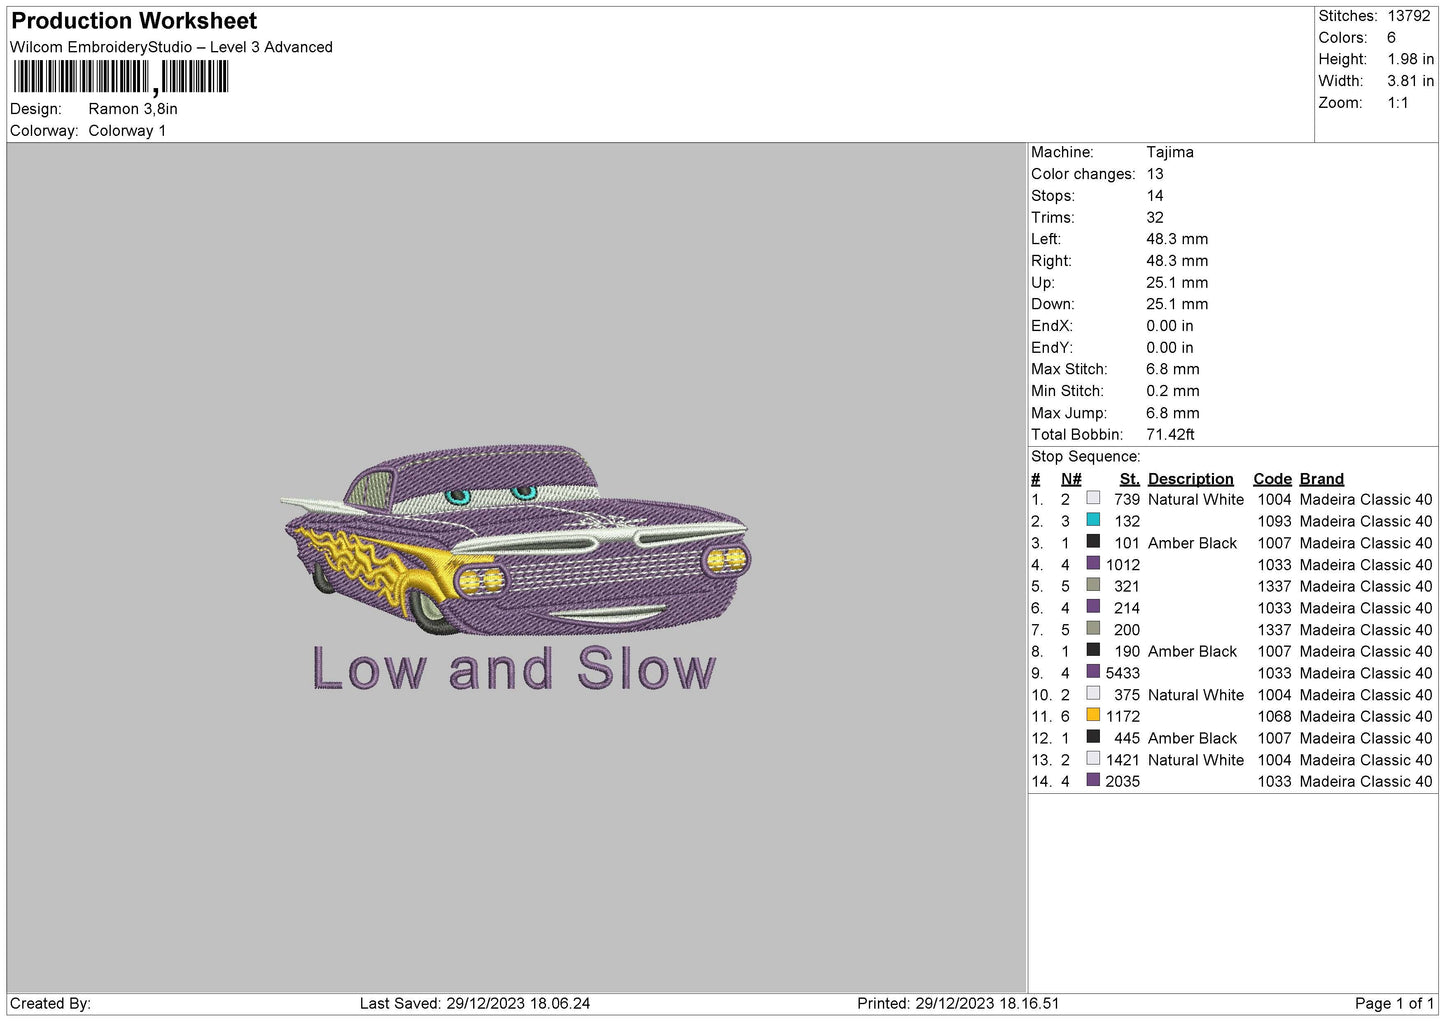Click the code "1093" in stop row 2
This screenshot has height=1021, width=1445.
click(x=1275, y=522)
